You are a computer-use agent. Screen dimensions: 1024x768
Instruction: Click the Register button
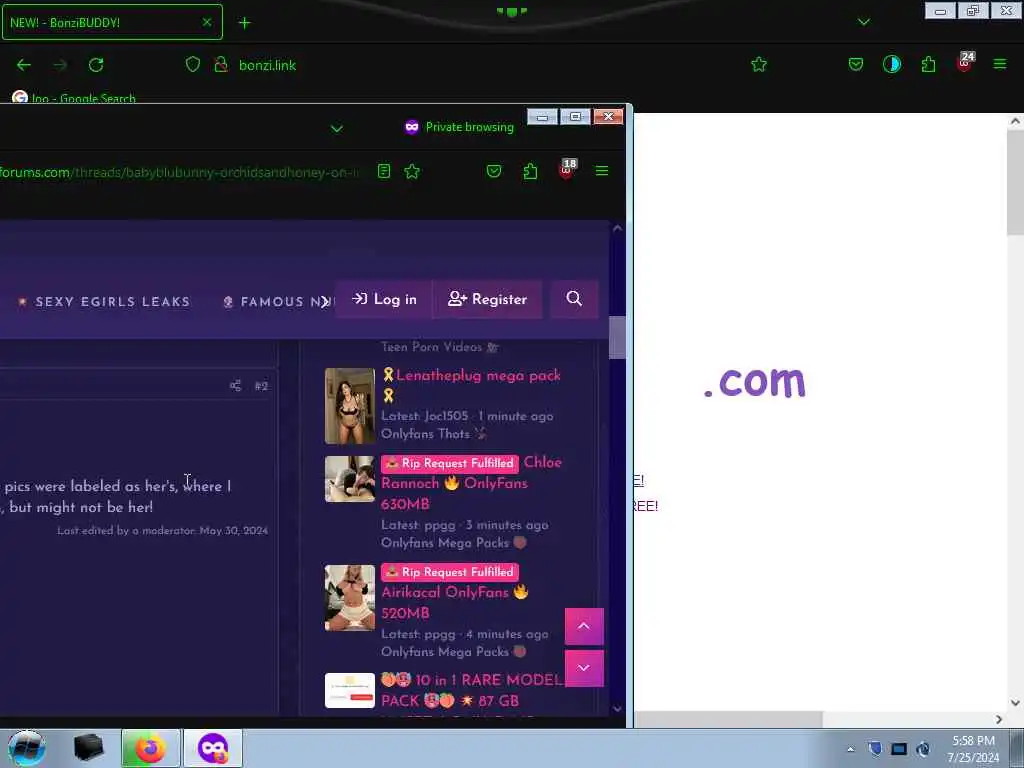click(487, 299)
